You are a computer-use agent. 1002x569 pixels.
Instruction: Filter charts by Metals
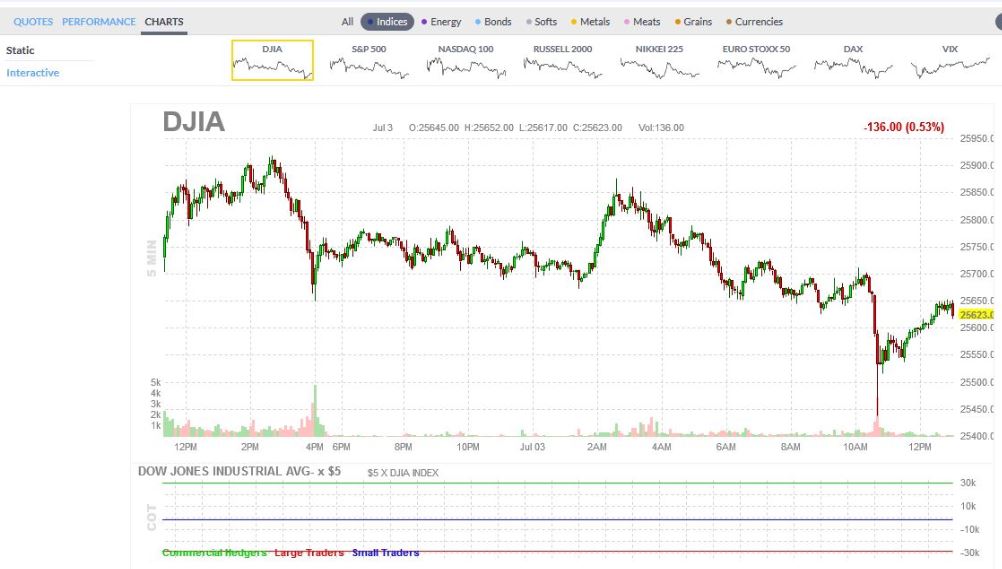point(590,22)
